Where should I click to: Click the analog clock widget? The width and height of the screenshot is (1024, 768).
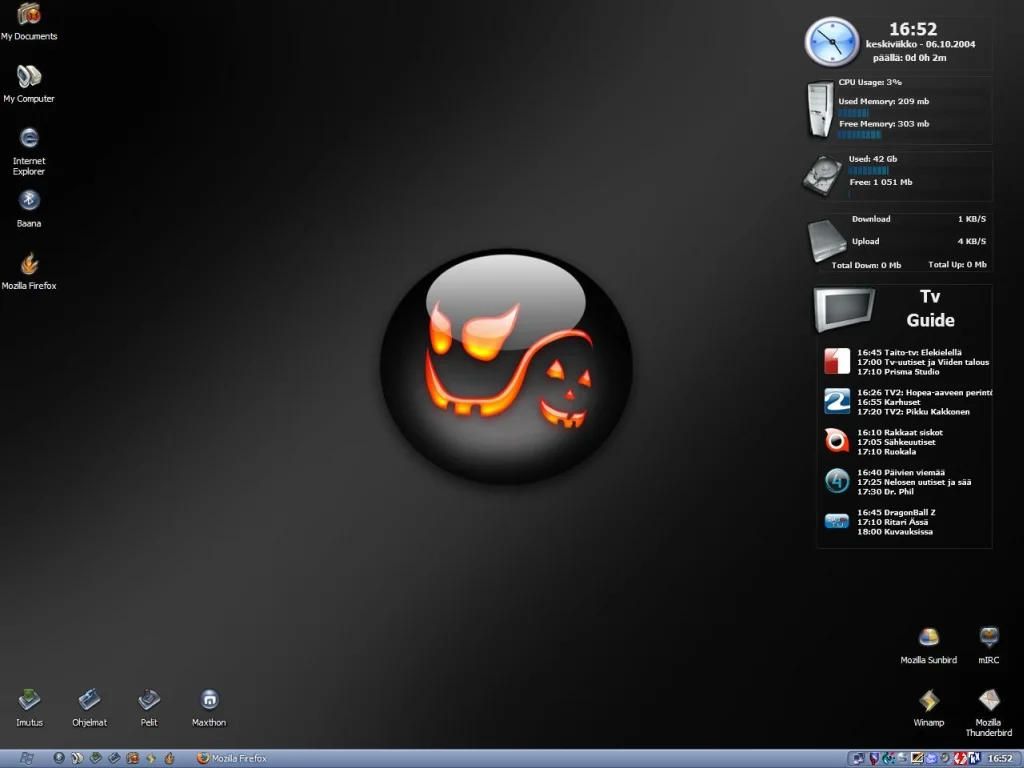pyautogui.click(x=832, y=42)
